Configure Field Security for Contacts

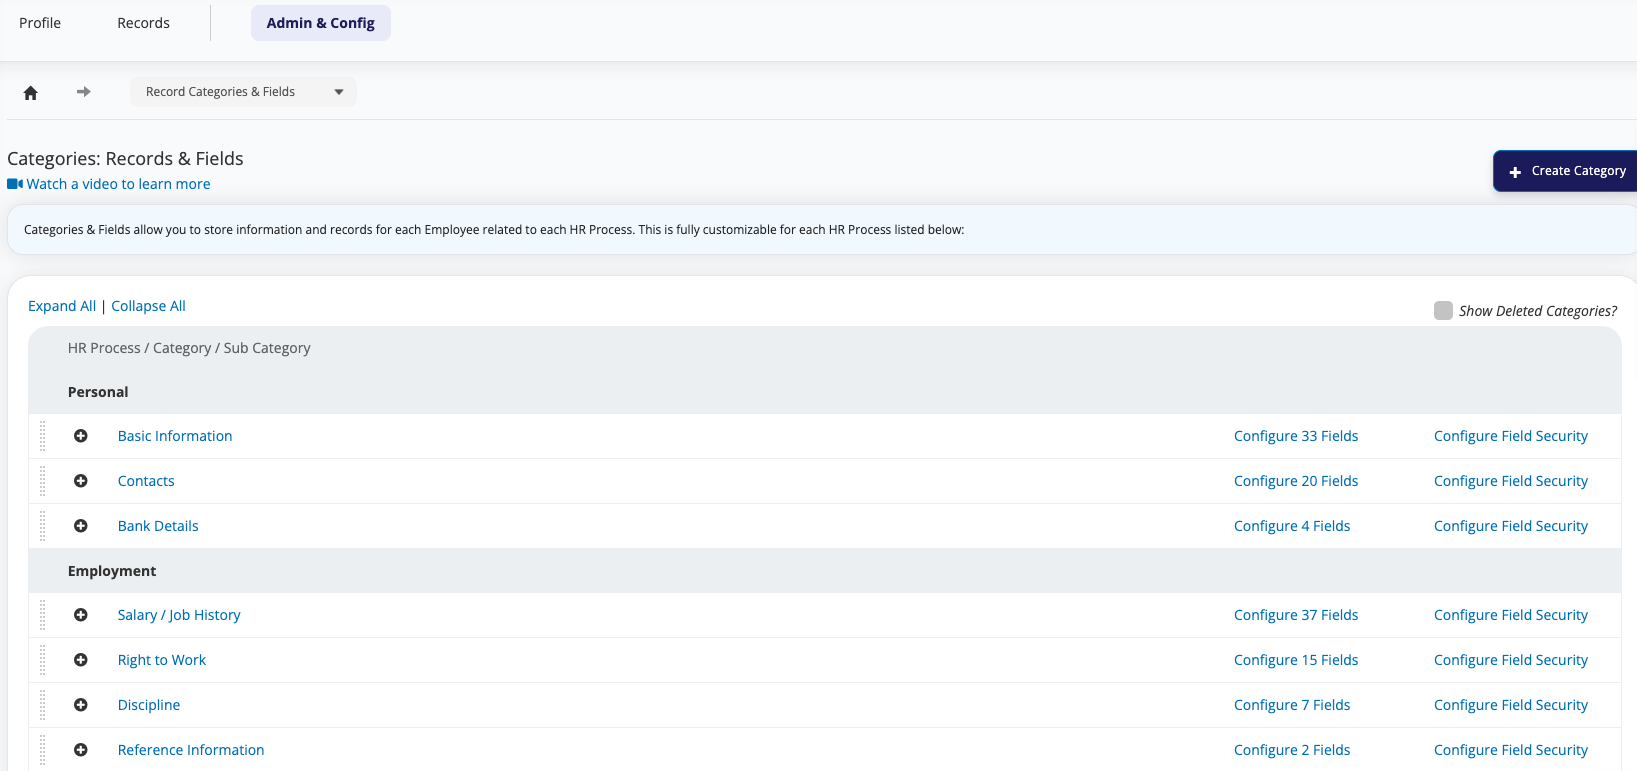click(x=1511, y=481)
